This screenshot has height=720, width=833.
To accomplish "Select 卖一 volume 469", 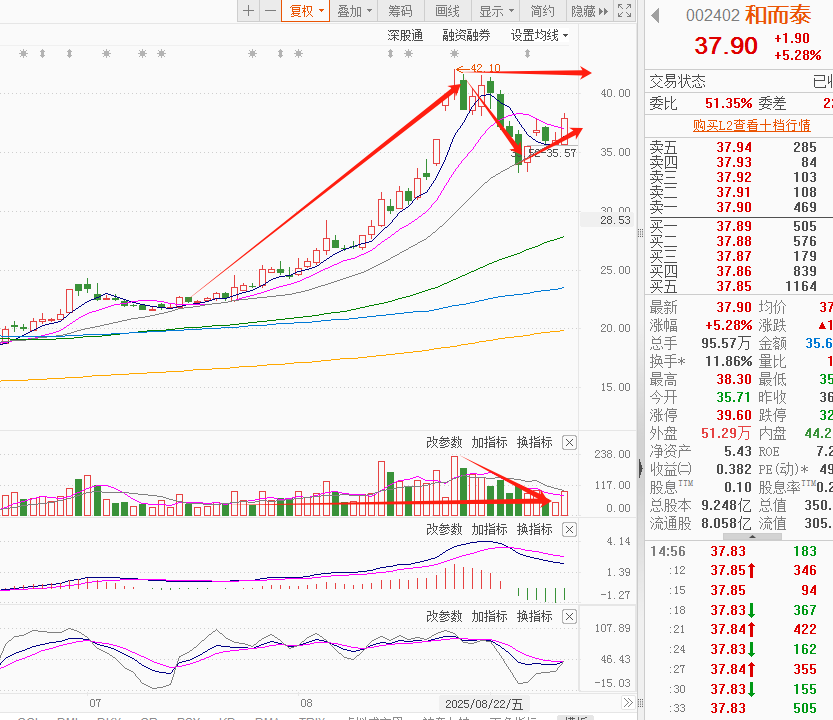I will (805, 207).
